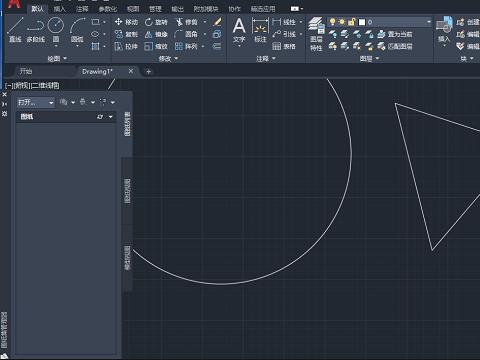Toggle layer 0 freeze sun icon
This screenshot has width=480, height=360.
pyautogui.click(x=342, y=22)
